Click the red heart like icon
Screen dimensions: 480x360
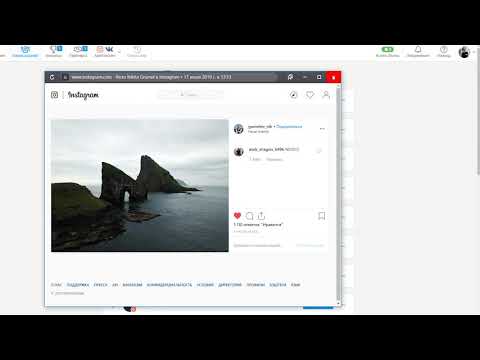tap(237, 216)
